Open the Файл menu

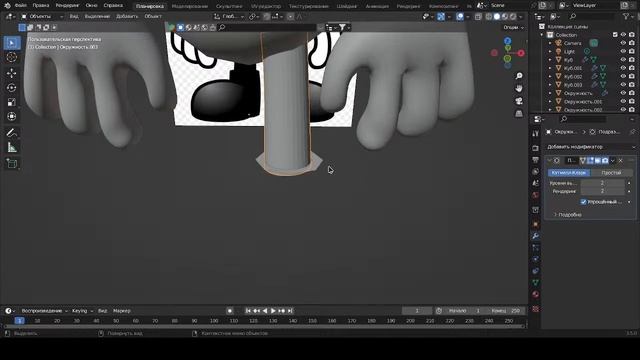point(20,6)
